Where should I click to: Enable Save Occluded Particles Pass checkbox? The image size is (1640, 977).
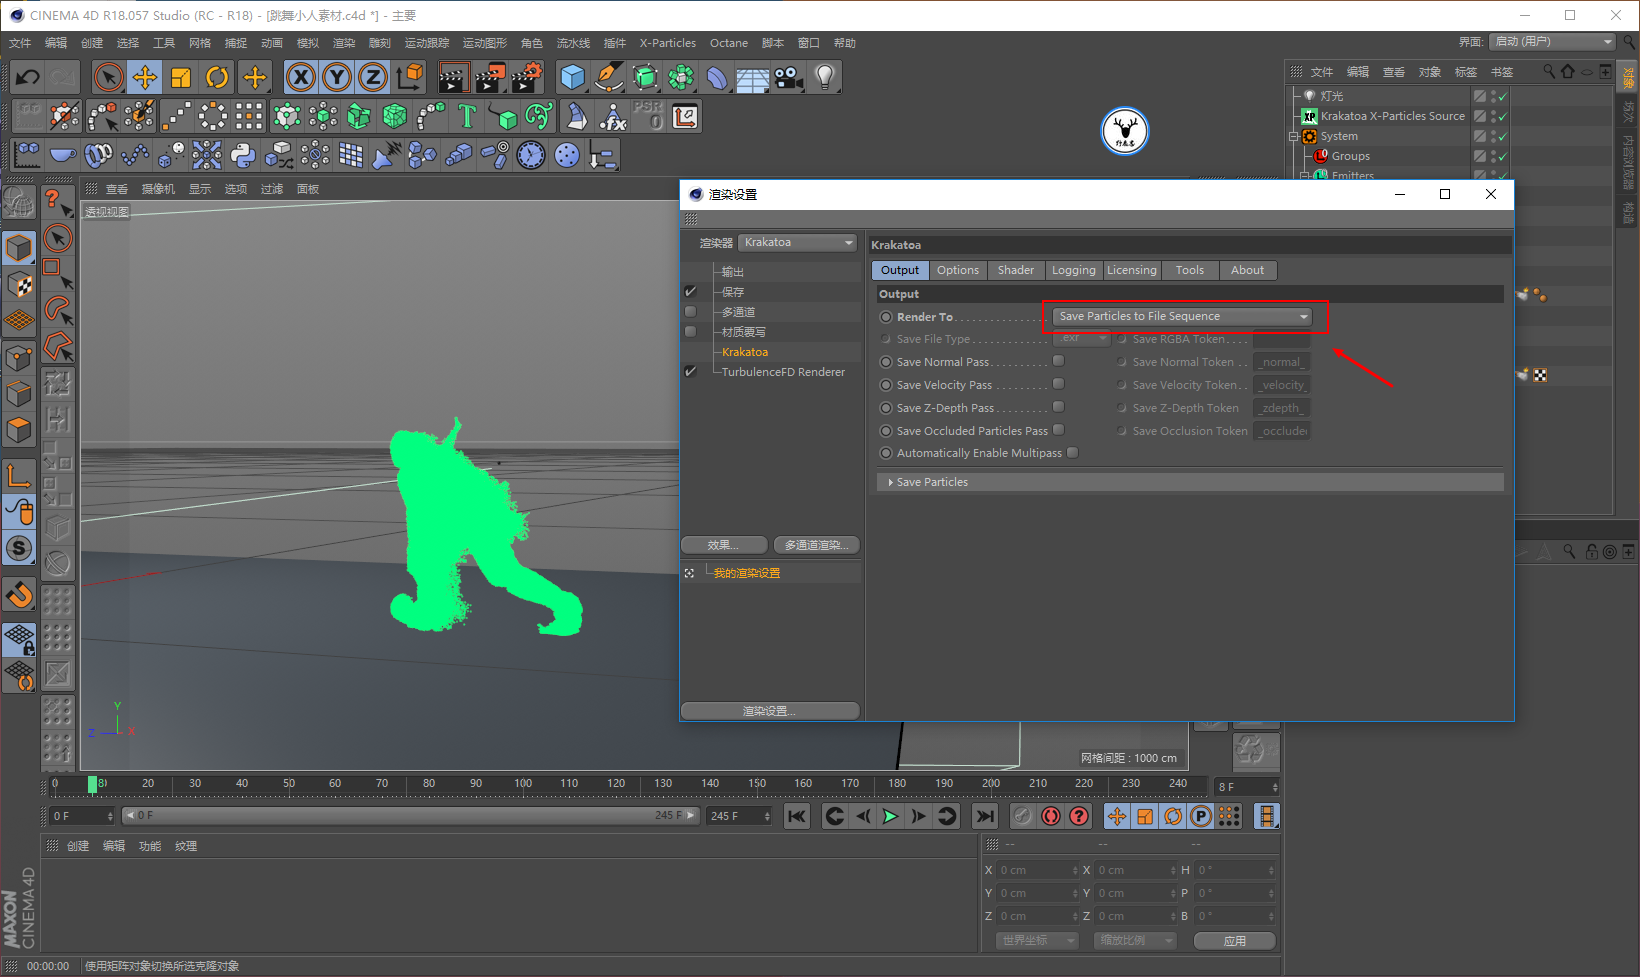pyautogui.click(x=1059, y=430)
